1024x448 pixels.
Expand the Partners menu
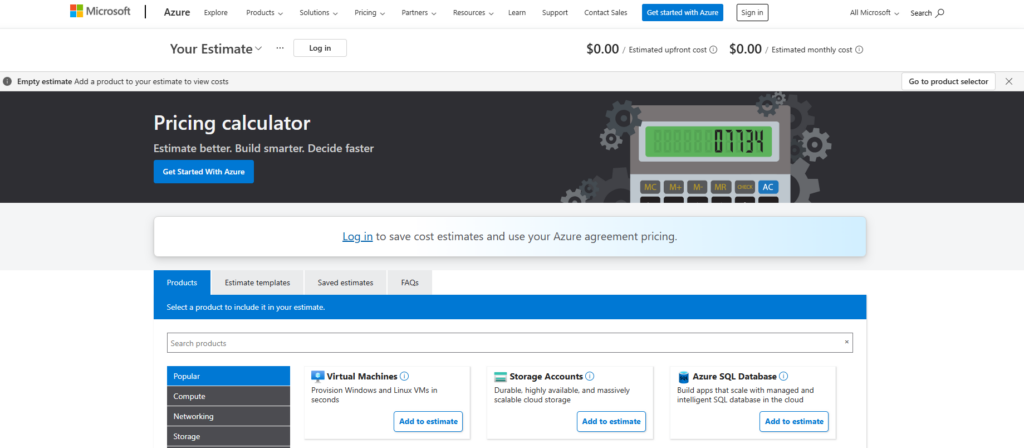pyautogui.click(x=419, y=12)
